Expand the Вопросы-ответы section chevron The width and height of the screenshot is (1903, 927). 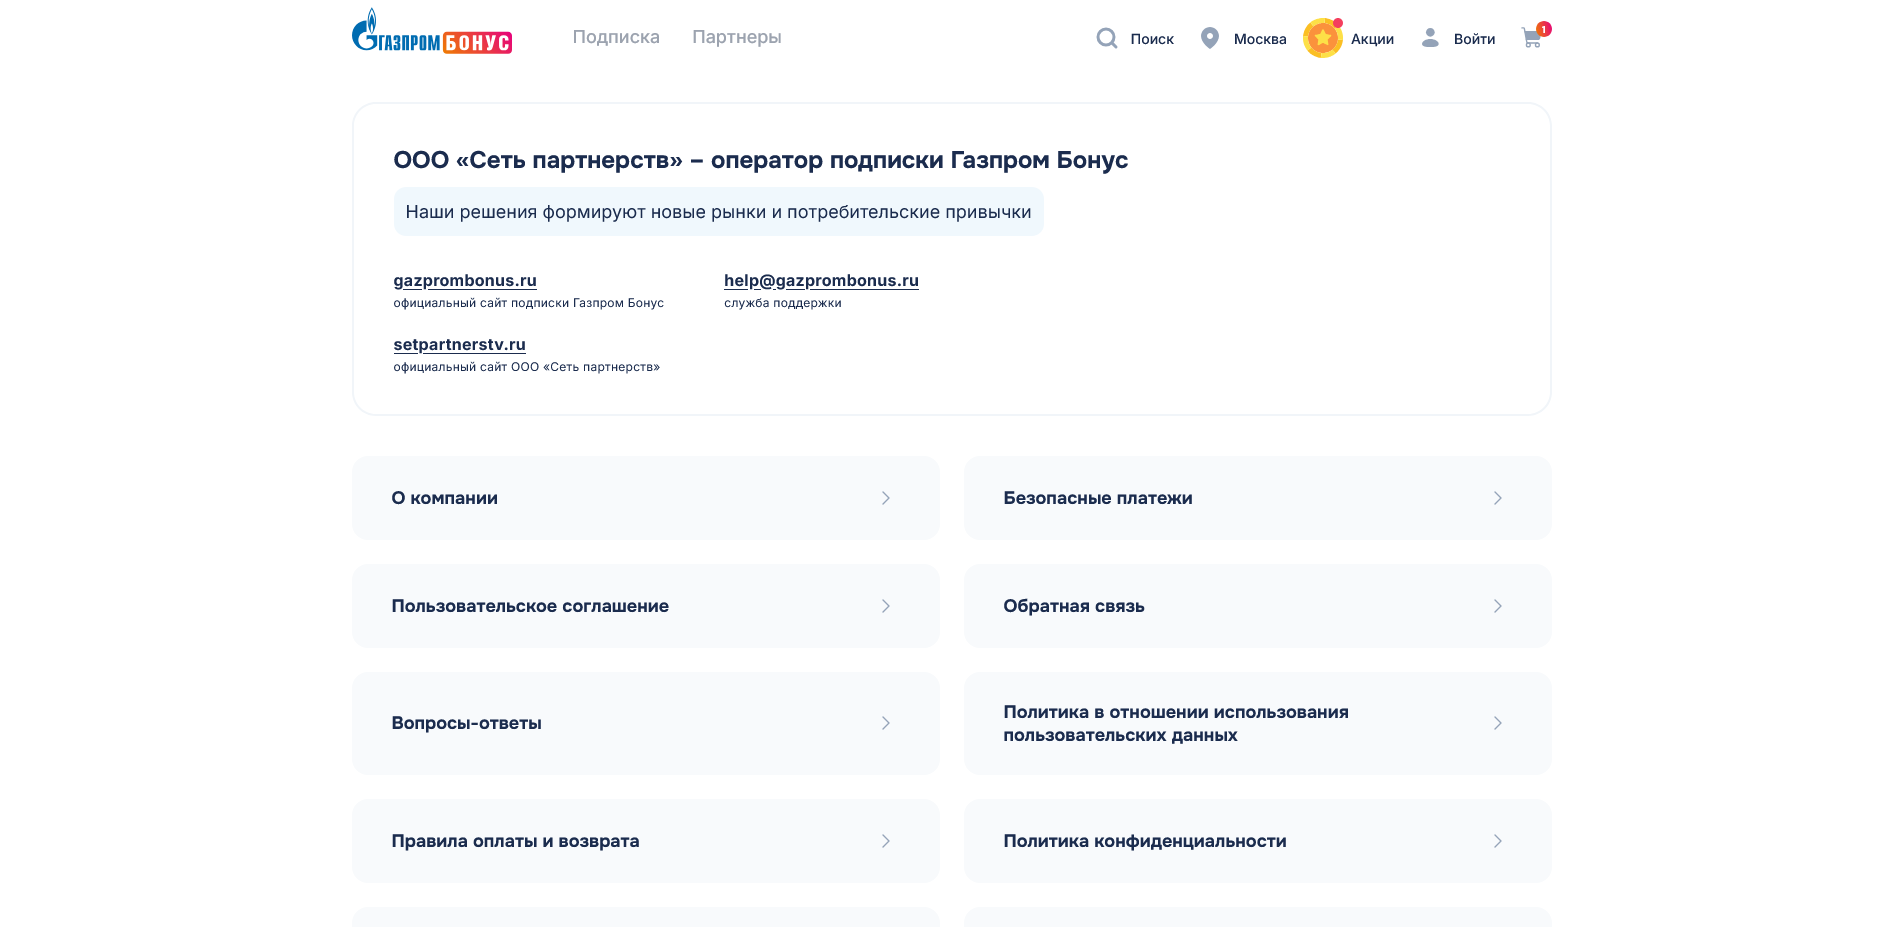(886, 723)
